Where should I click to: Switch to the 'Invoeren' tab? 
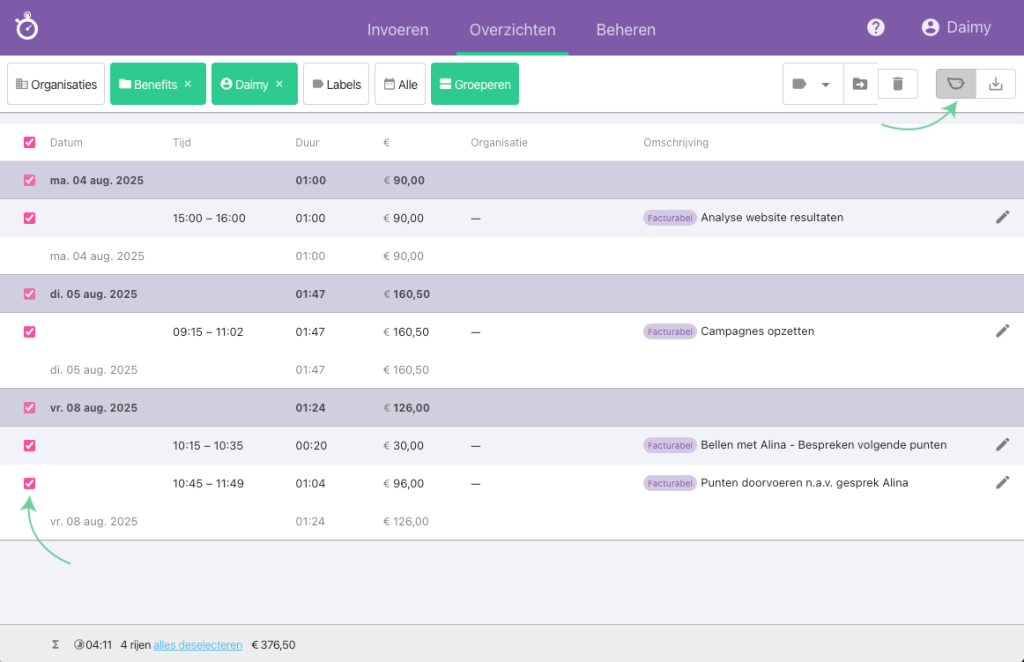397,31
